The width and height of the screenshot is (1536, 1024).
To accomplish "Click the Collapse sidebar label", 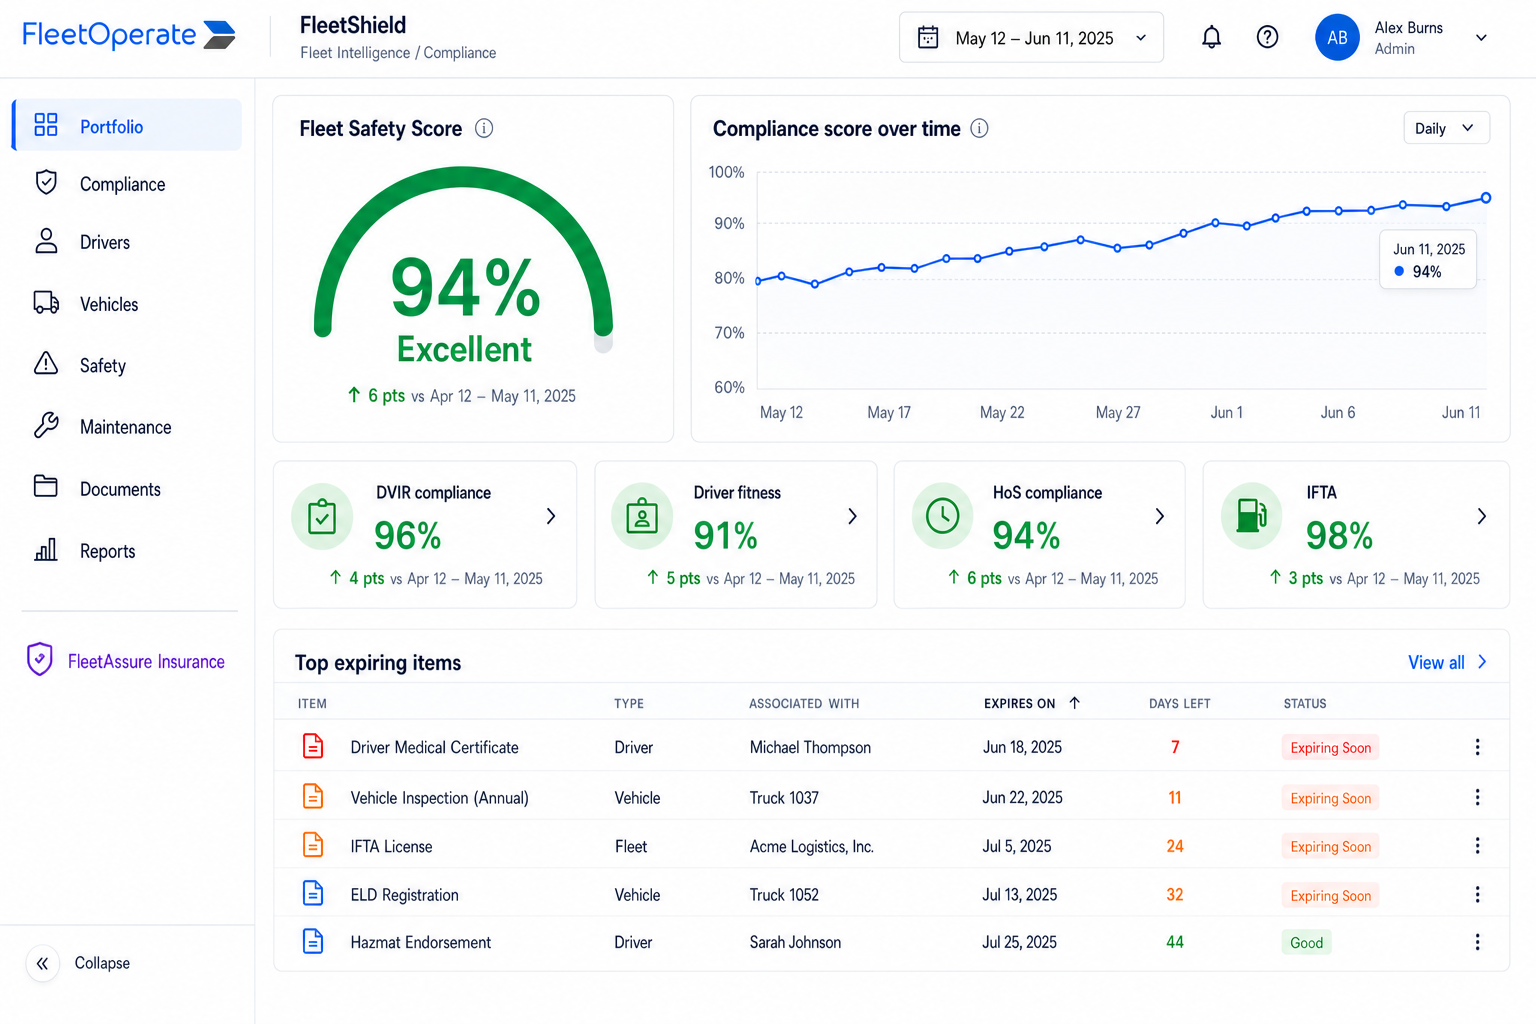I will pos(102,963).
